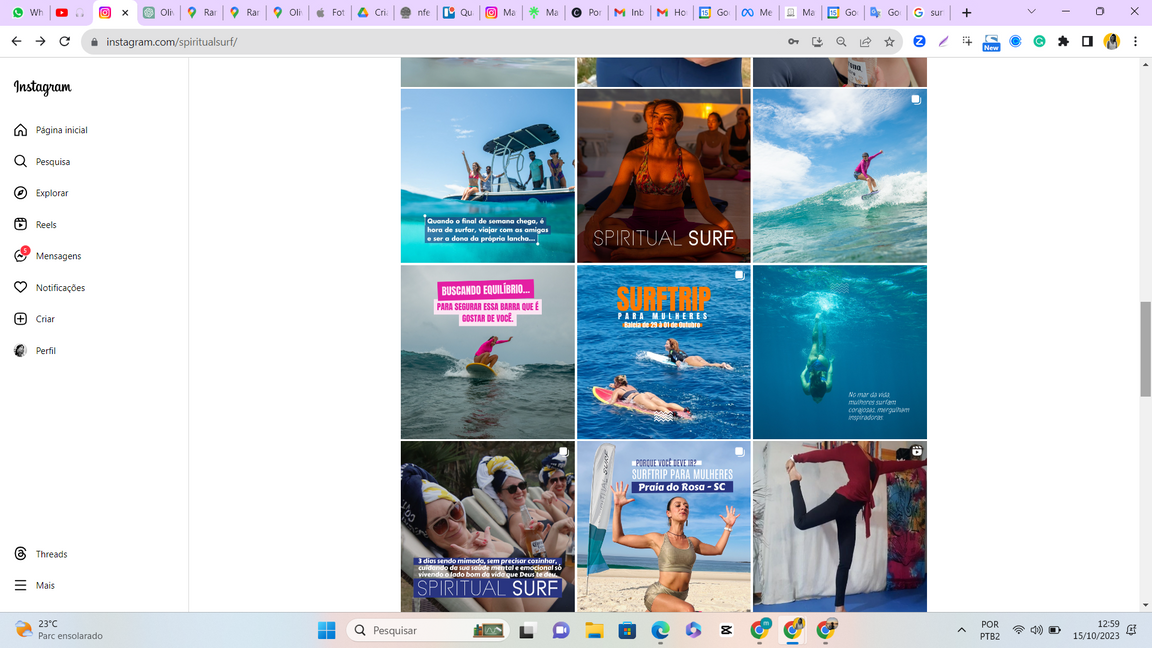Screen dimensions: 1152x648
Task: Toggle the Chrome side panel
Action: click(1087, 42)
